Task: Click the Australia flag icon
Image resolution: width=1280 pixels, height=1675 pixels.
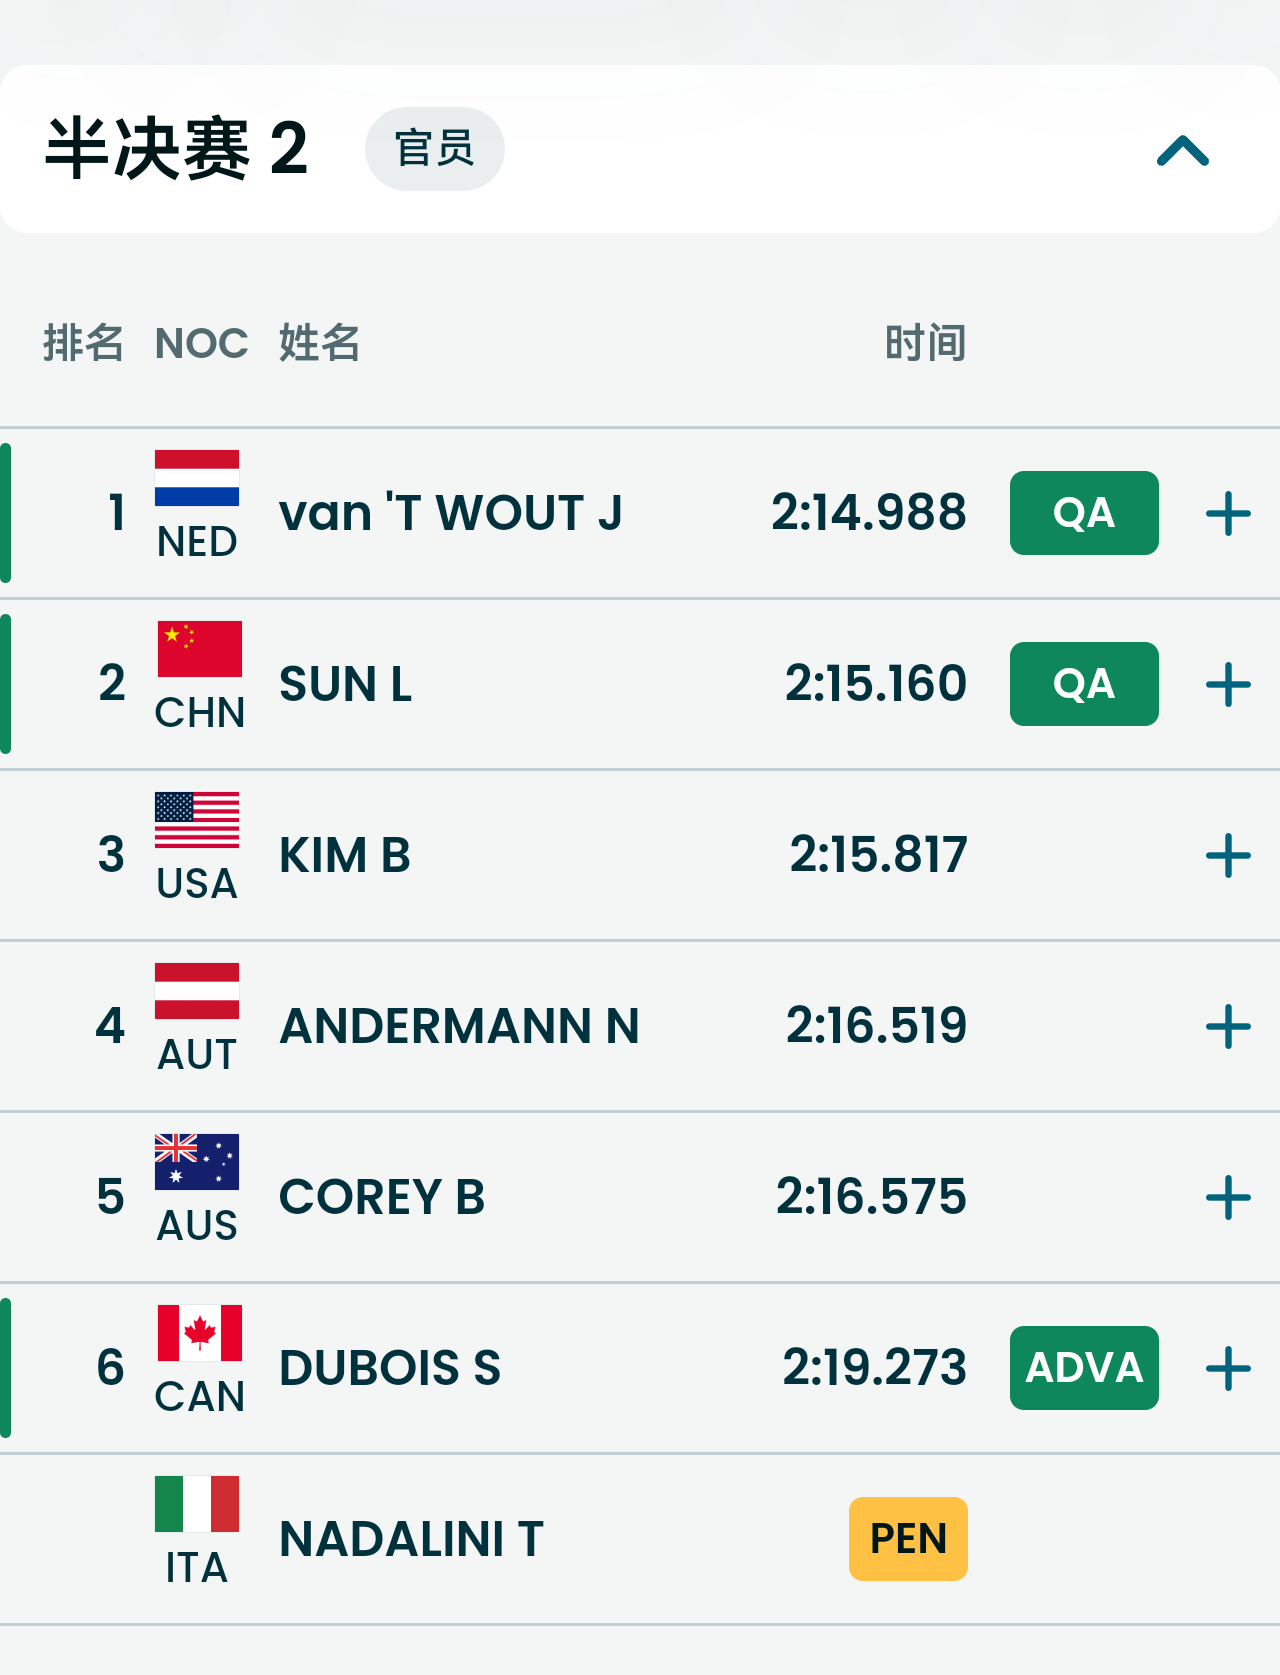Action: [x=197, y=1162]
